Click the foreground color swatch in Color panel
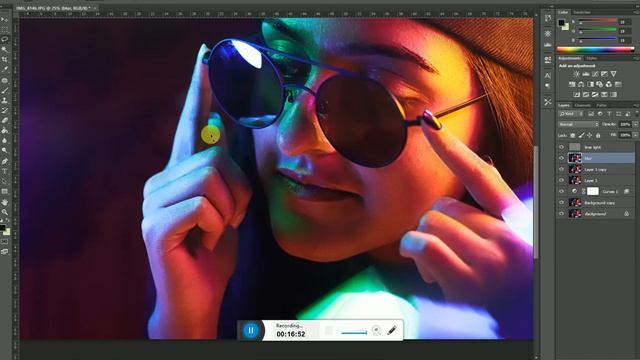The image size is (640, 360). coord(562,22)
